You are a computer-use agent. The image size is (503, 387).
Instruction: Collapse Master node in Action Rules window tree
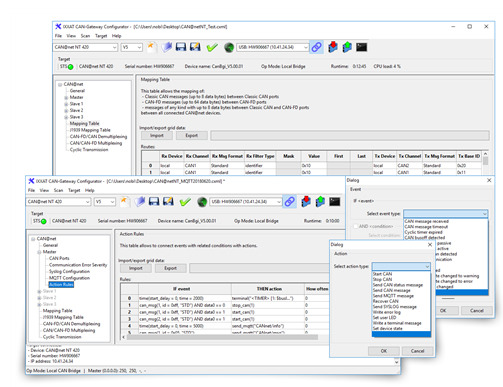39,252
